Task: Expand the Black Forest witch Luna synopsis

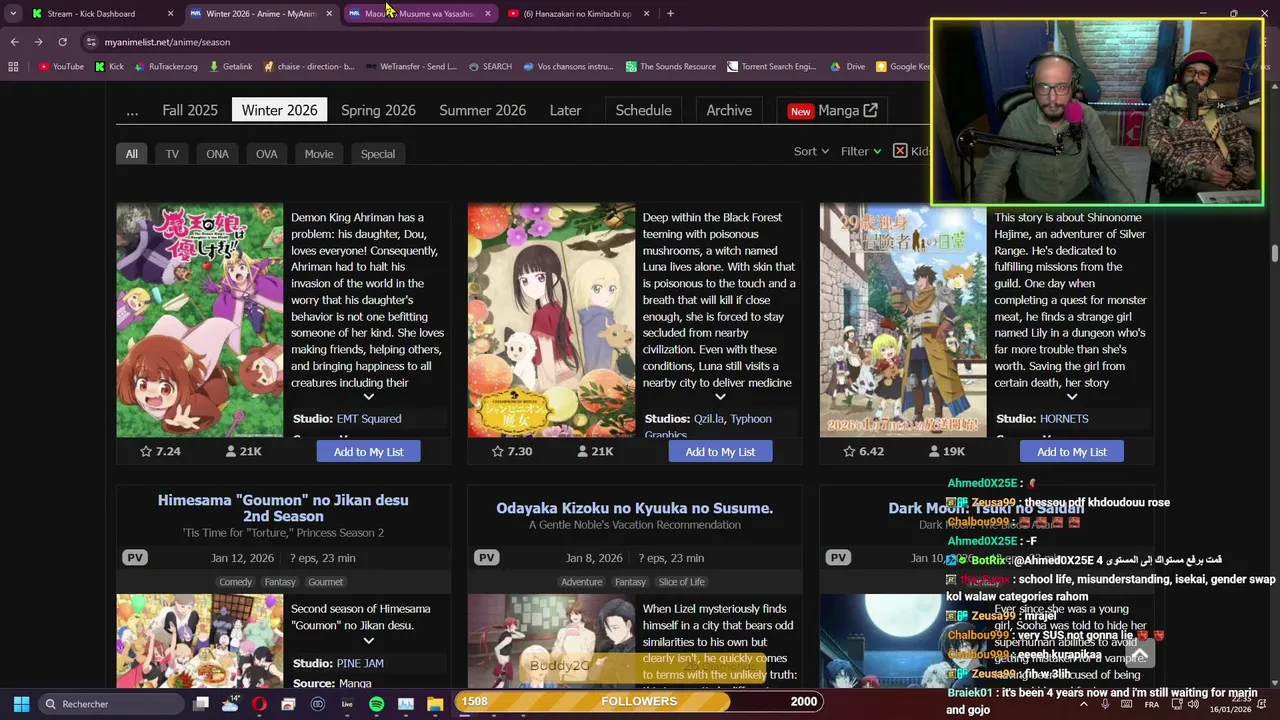Action: 720,397
